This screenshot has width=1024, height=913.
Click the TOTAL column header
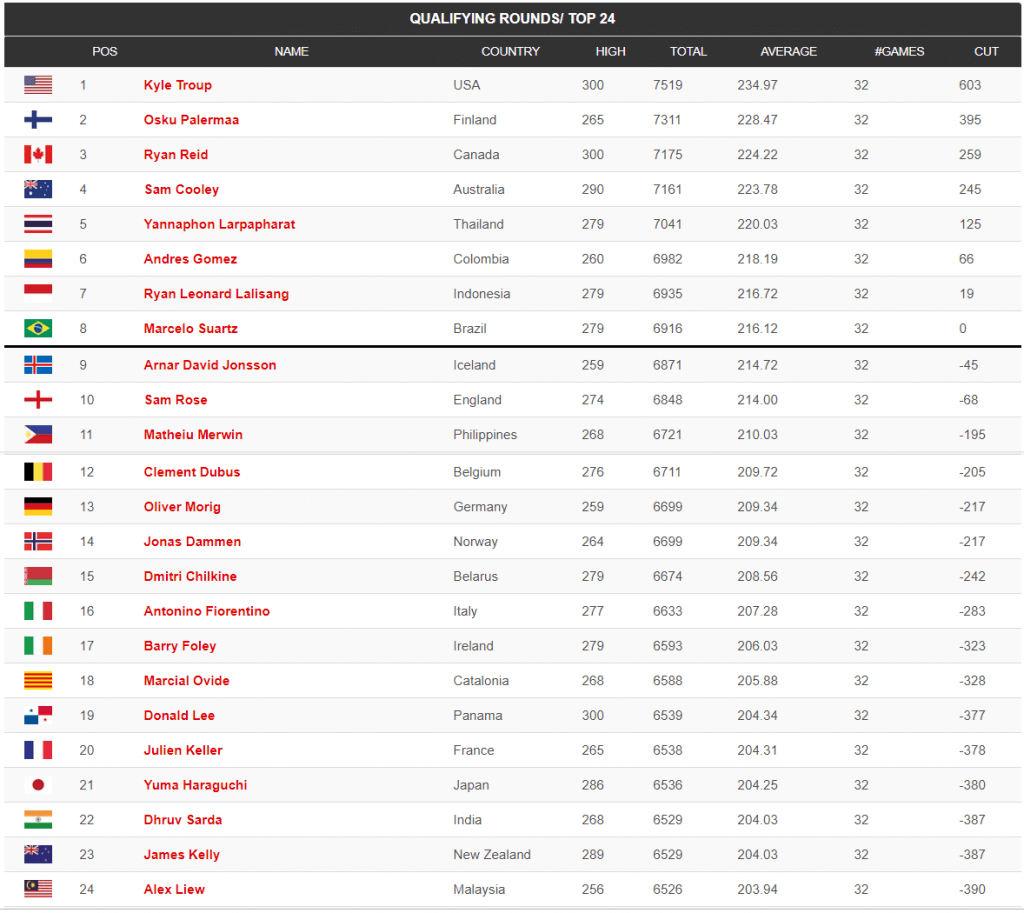coord(688,51)
